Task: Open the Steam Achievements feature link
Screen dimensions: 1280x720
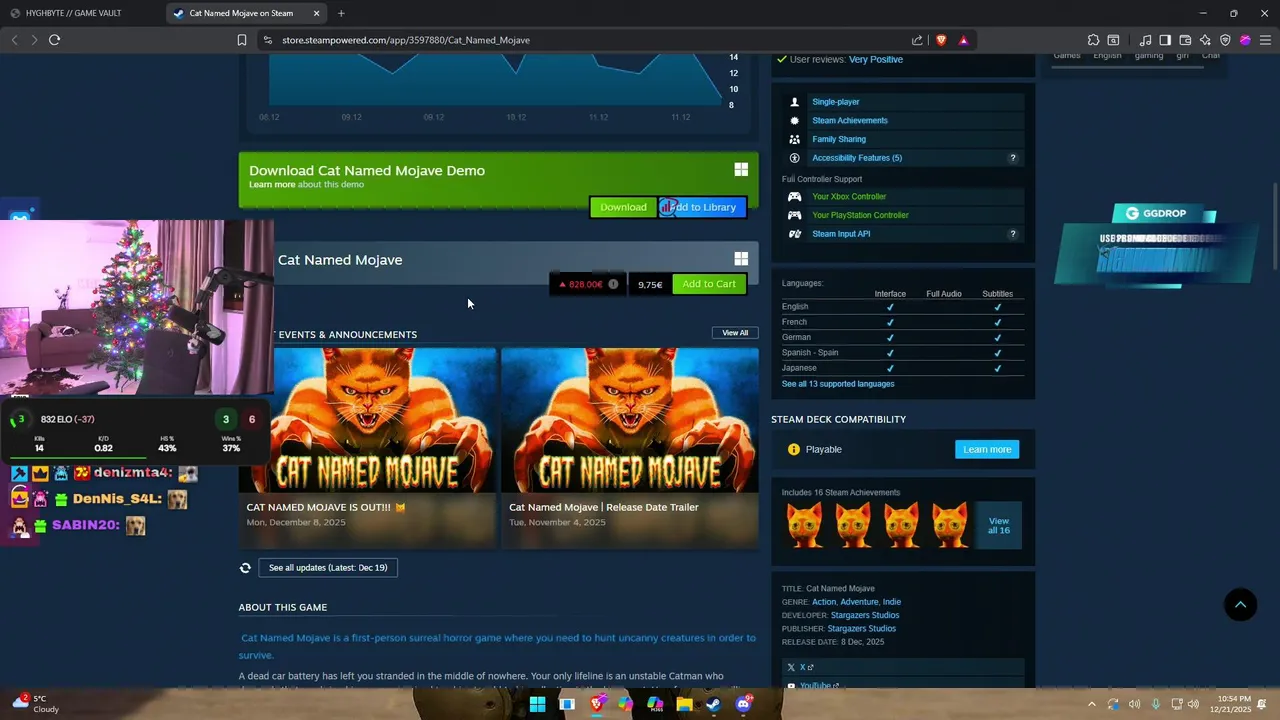Action: (850, 121)
